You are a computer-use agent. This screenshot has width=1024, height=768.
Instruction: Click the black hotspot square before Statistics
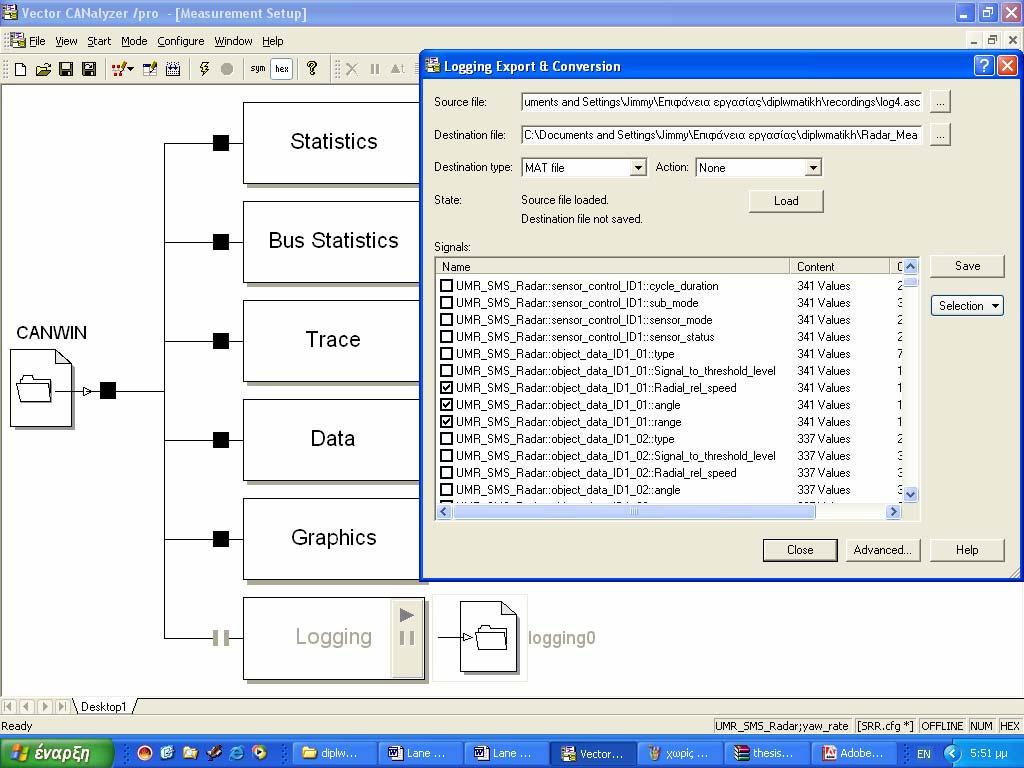click(221, 143)
